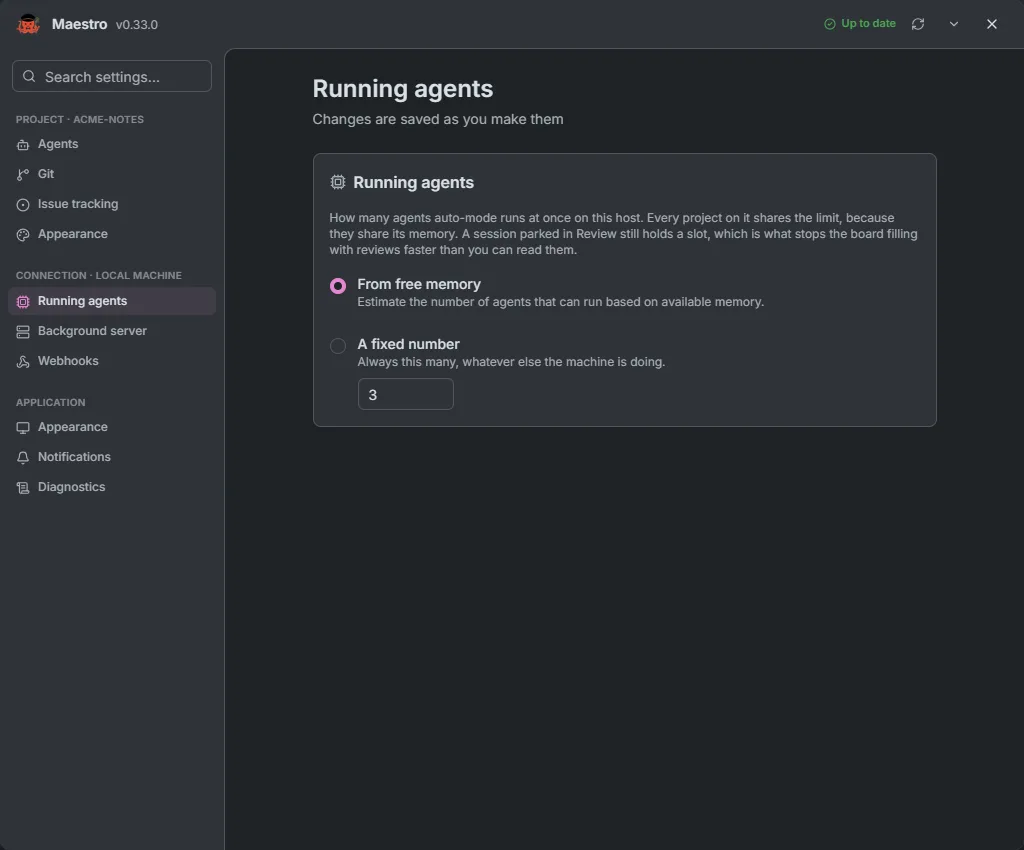Open Notifications settings
Screen dimensions: 1024x850
pos(112,457)
